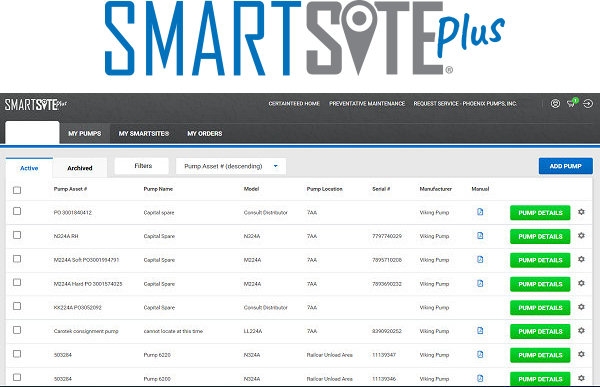Click the "Serial #" column header
This screenshot has height=387, width=600.
coord(381,189)
